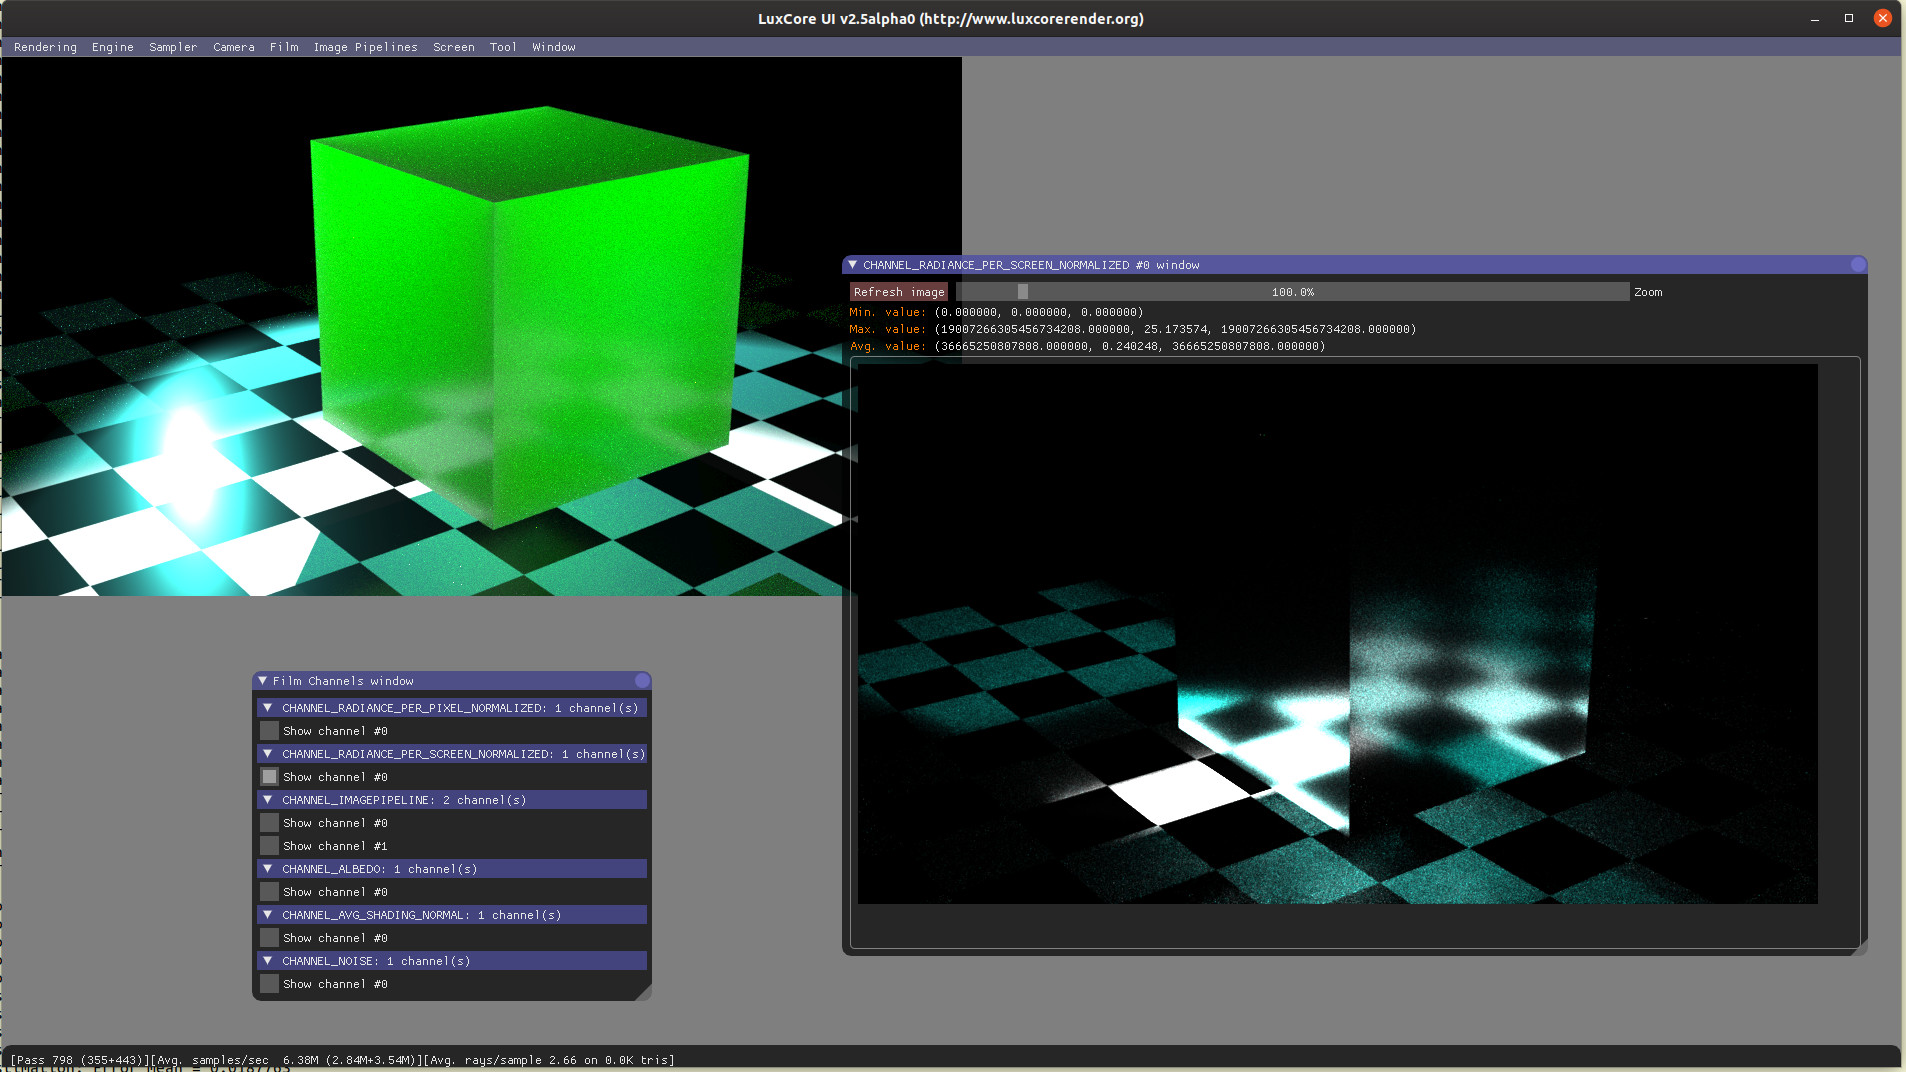Open the Image Pipelines menu
Image resolution: width=1906 pixels, height=1072 pixels.
(x=365, y=47)
